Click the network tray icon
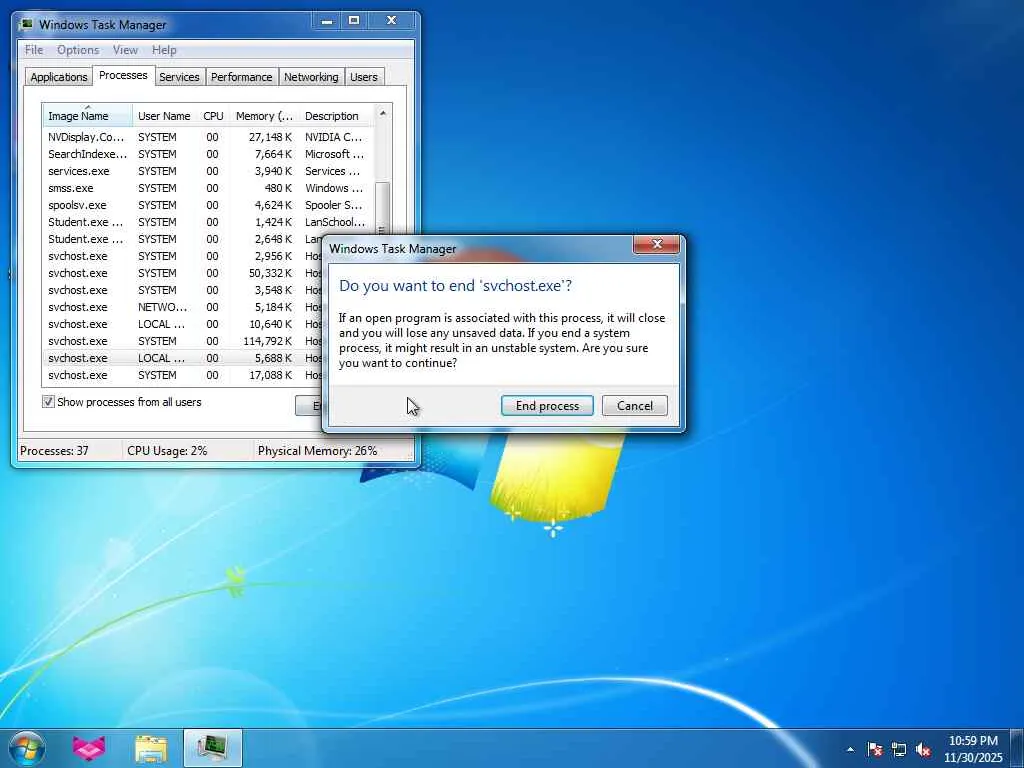Image resolution: width=1024 pixels, height=768 pixels. (x=899, y=749)
